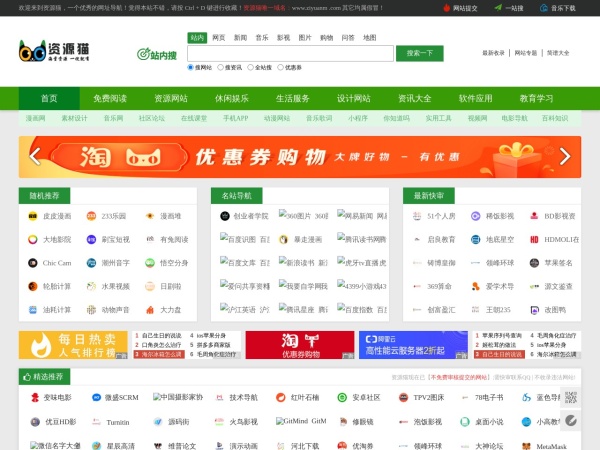Open the 233乐园 site icon
The height and width of the screenshot is (450, 600).
[92, 215]
